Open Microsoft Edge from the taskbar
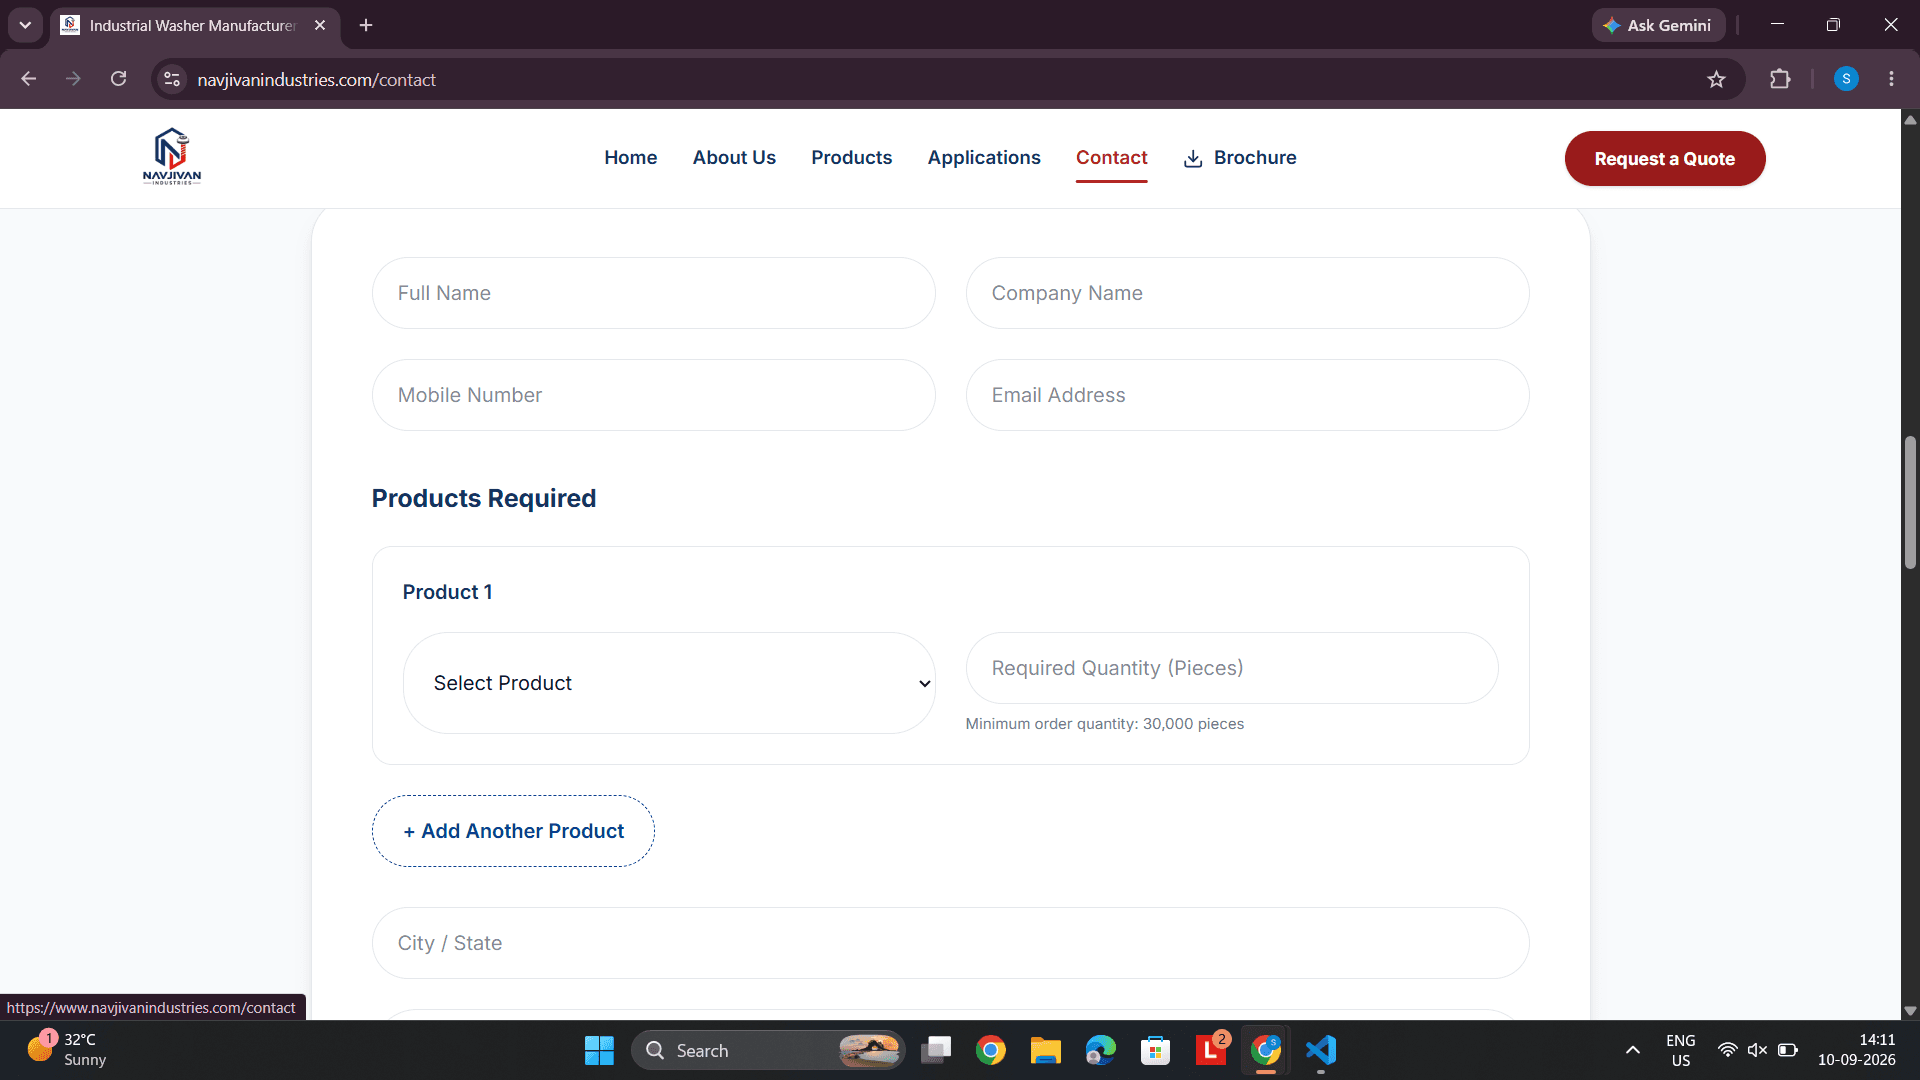This screenshot has height=1080, width=1920. tap(1100, 1050)
